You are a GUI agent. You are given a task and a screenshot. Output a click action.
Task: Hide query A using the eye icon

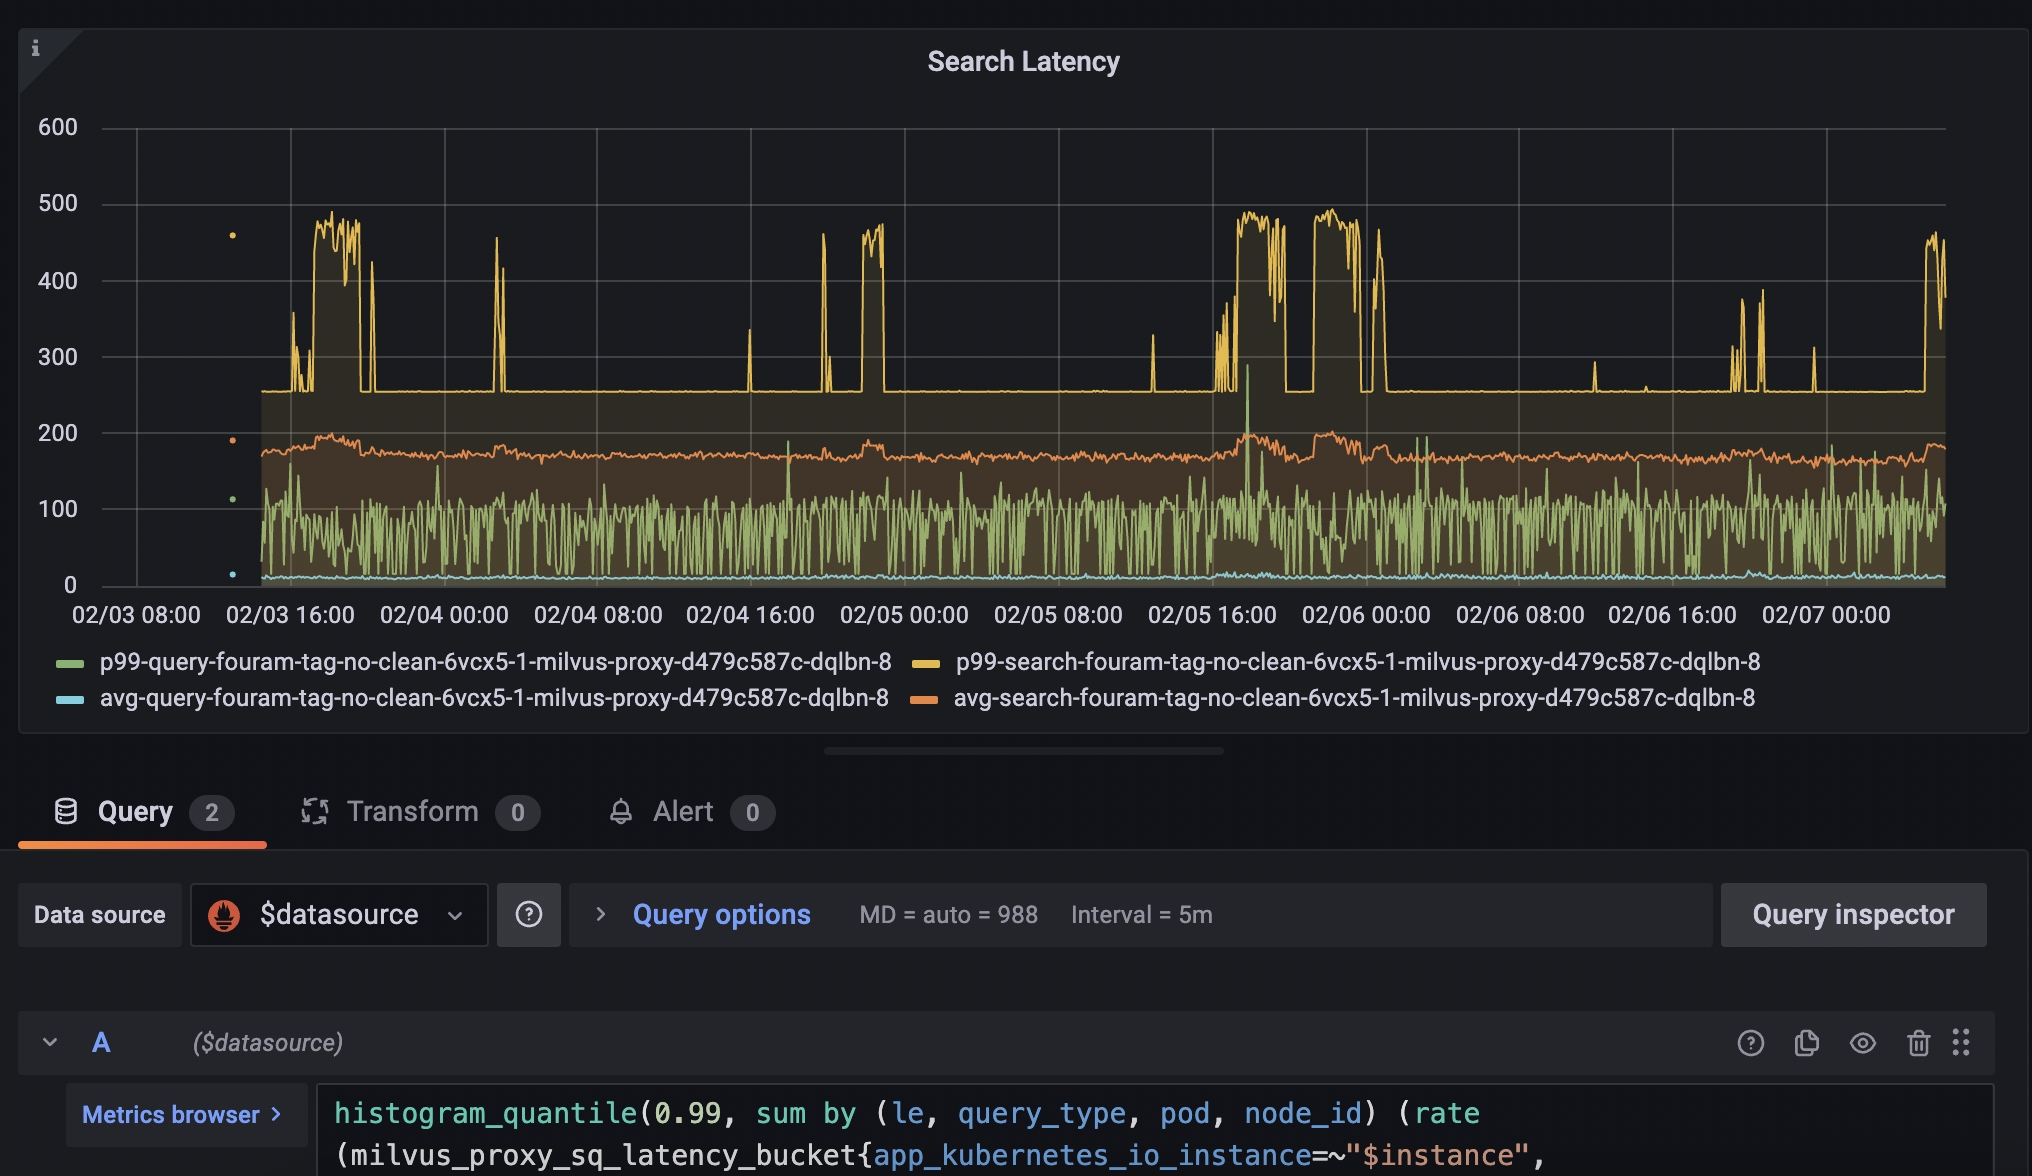pyautogui.click(x=1863, y=1042)
